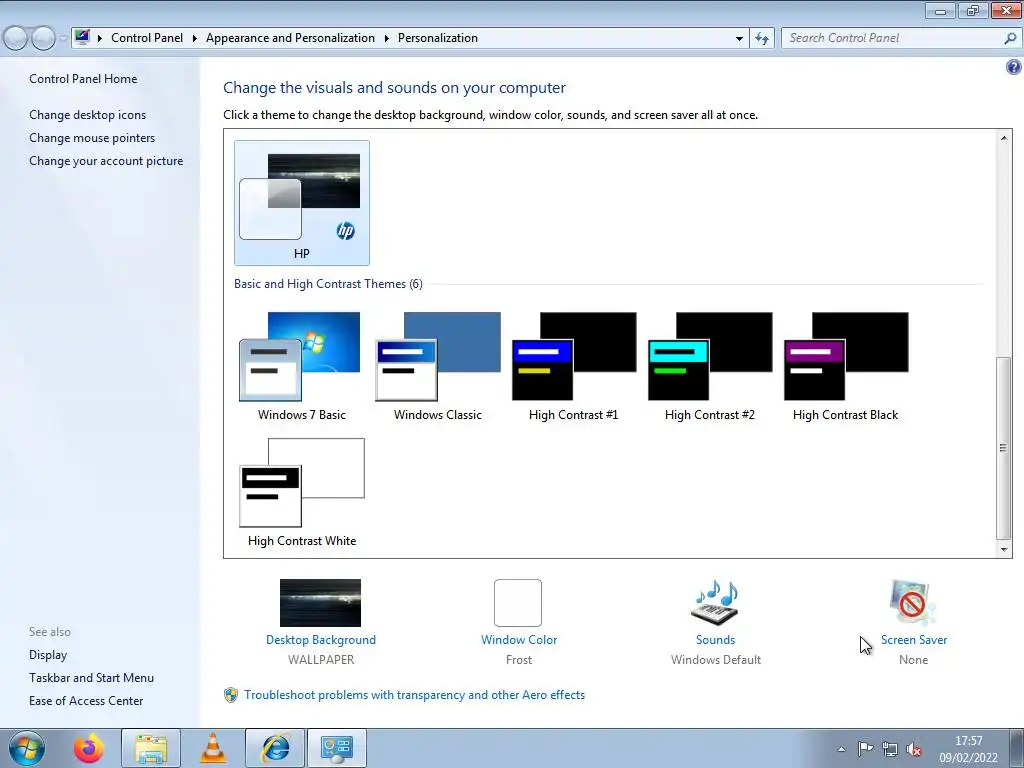Open Ease of Access Center link
The image size is (1024, 768).
[x=86, y=701]
